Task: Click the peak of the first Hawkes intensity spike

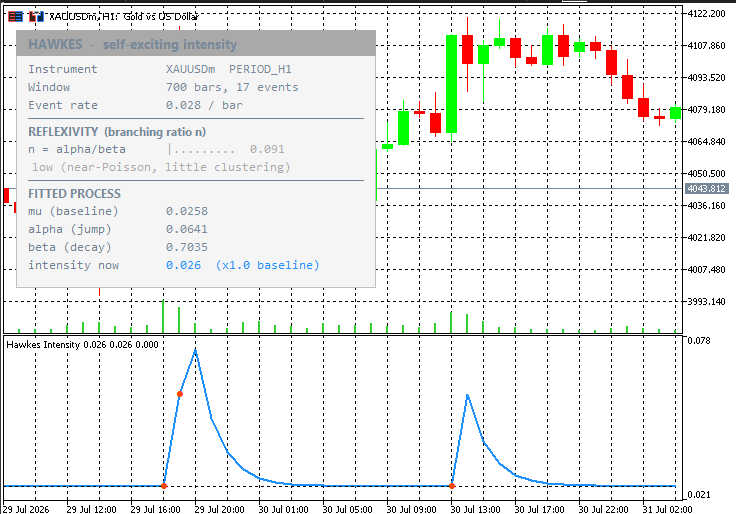Action: click(x=195, y=350)
